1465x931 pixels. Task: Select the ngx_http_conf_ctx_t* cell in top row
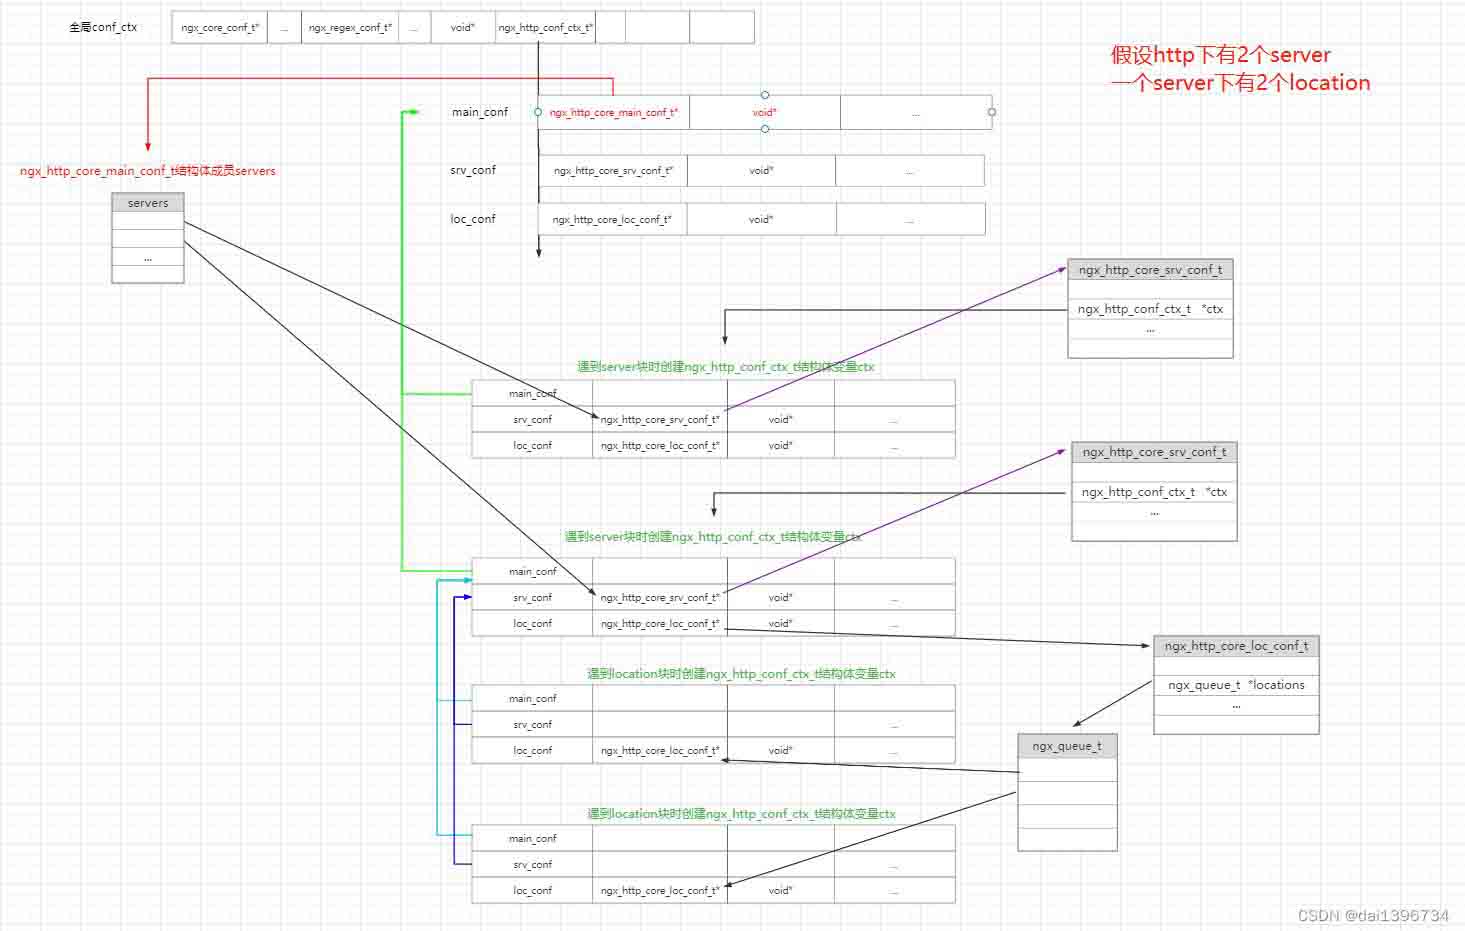pyautogui.click(x=545, y=28)
